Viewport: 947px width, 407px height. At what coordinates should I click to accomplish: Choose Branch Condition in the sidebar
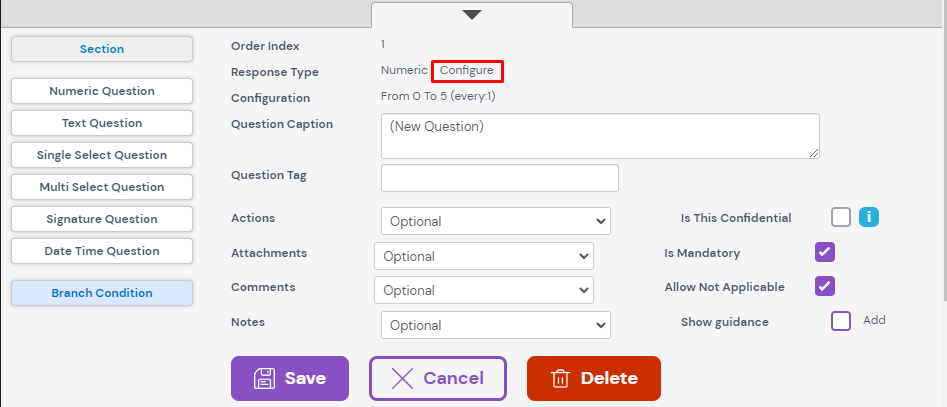[102, 293]
